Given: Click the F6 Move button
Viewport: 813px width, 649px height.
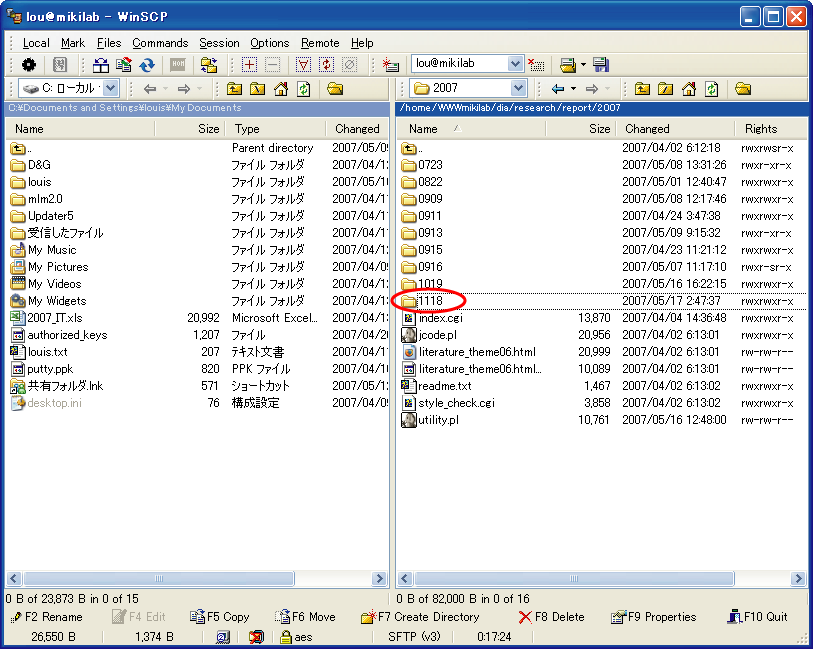Looking at the screenshot, I should tap(305, 617).
